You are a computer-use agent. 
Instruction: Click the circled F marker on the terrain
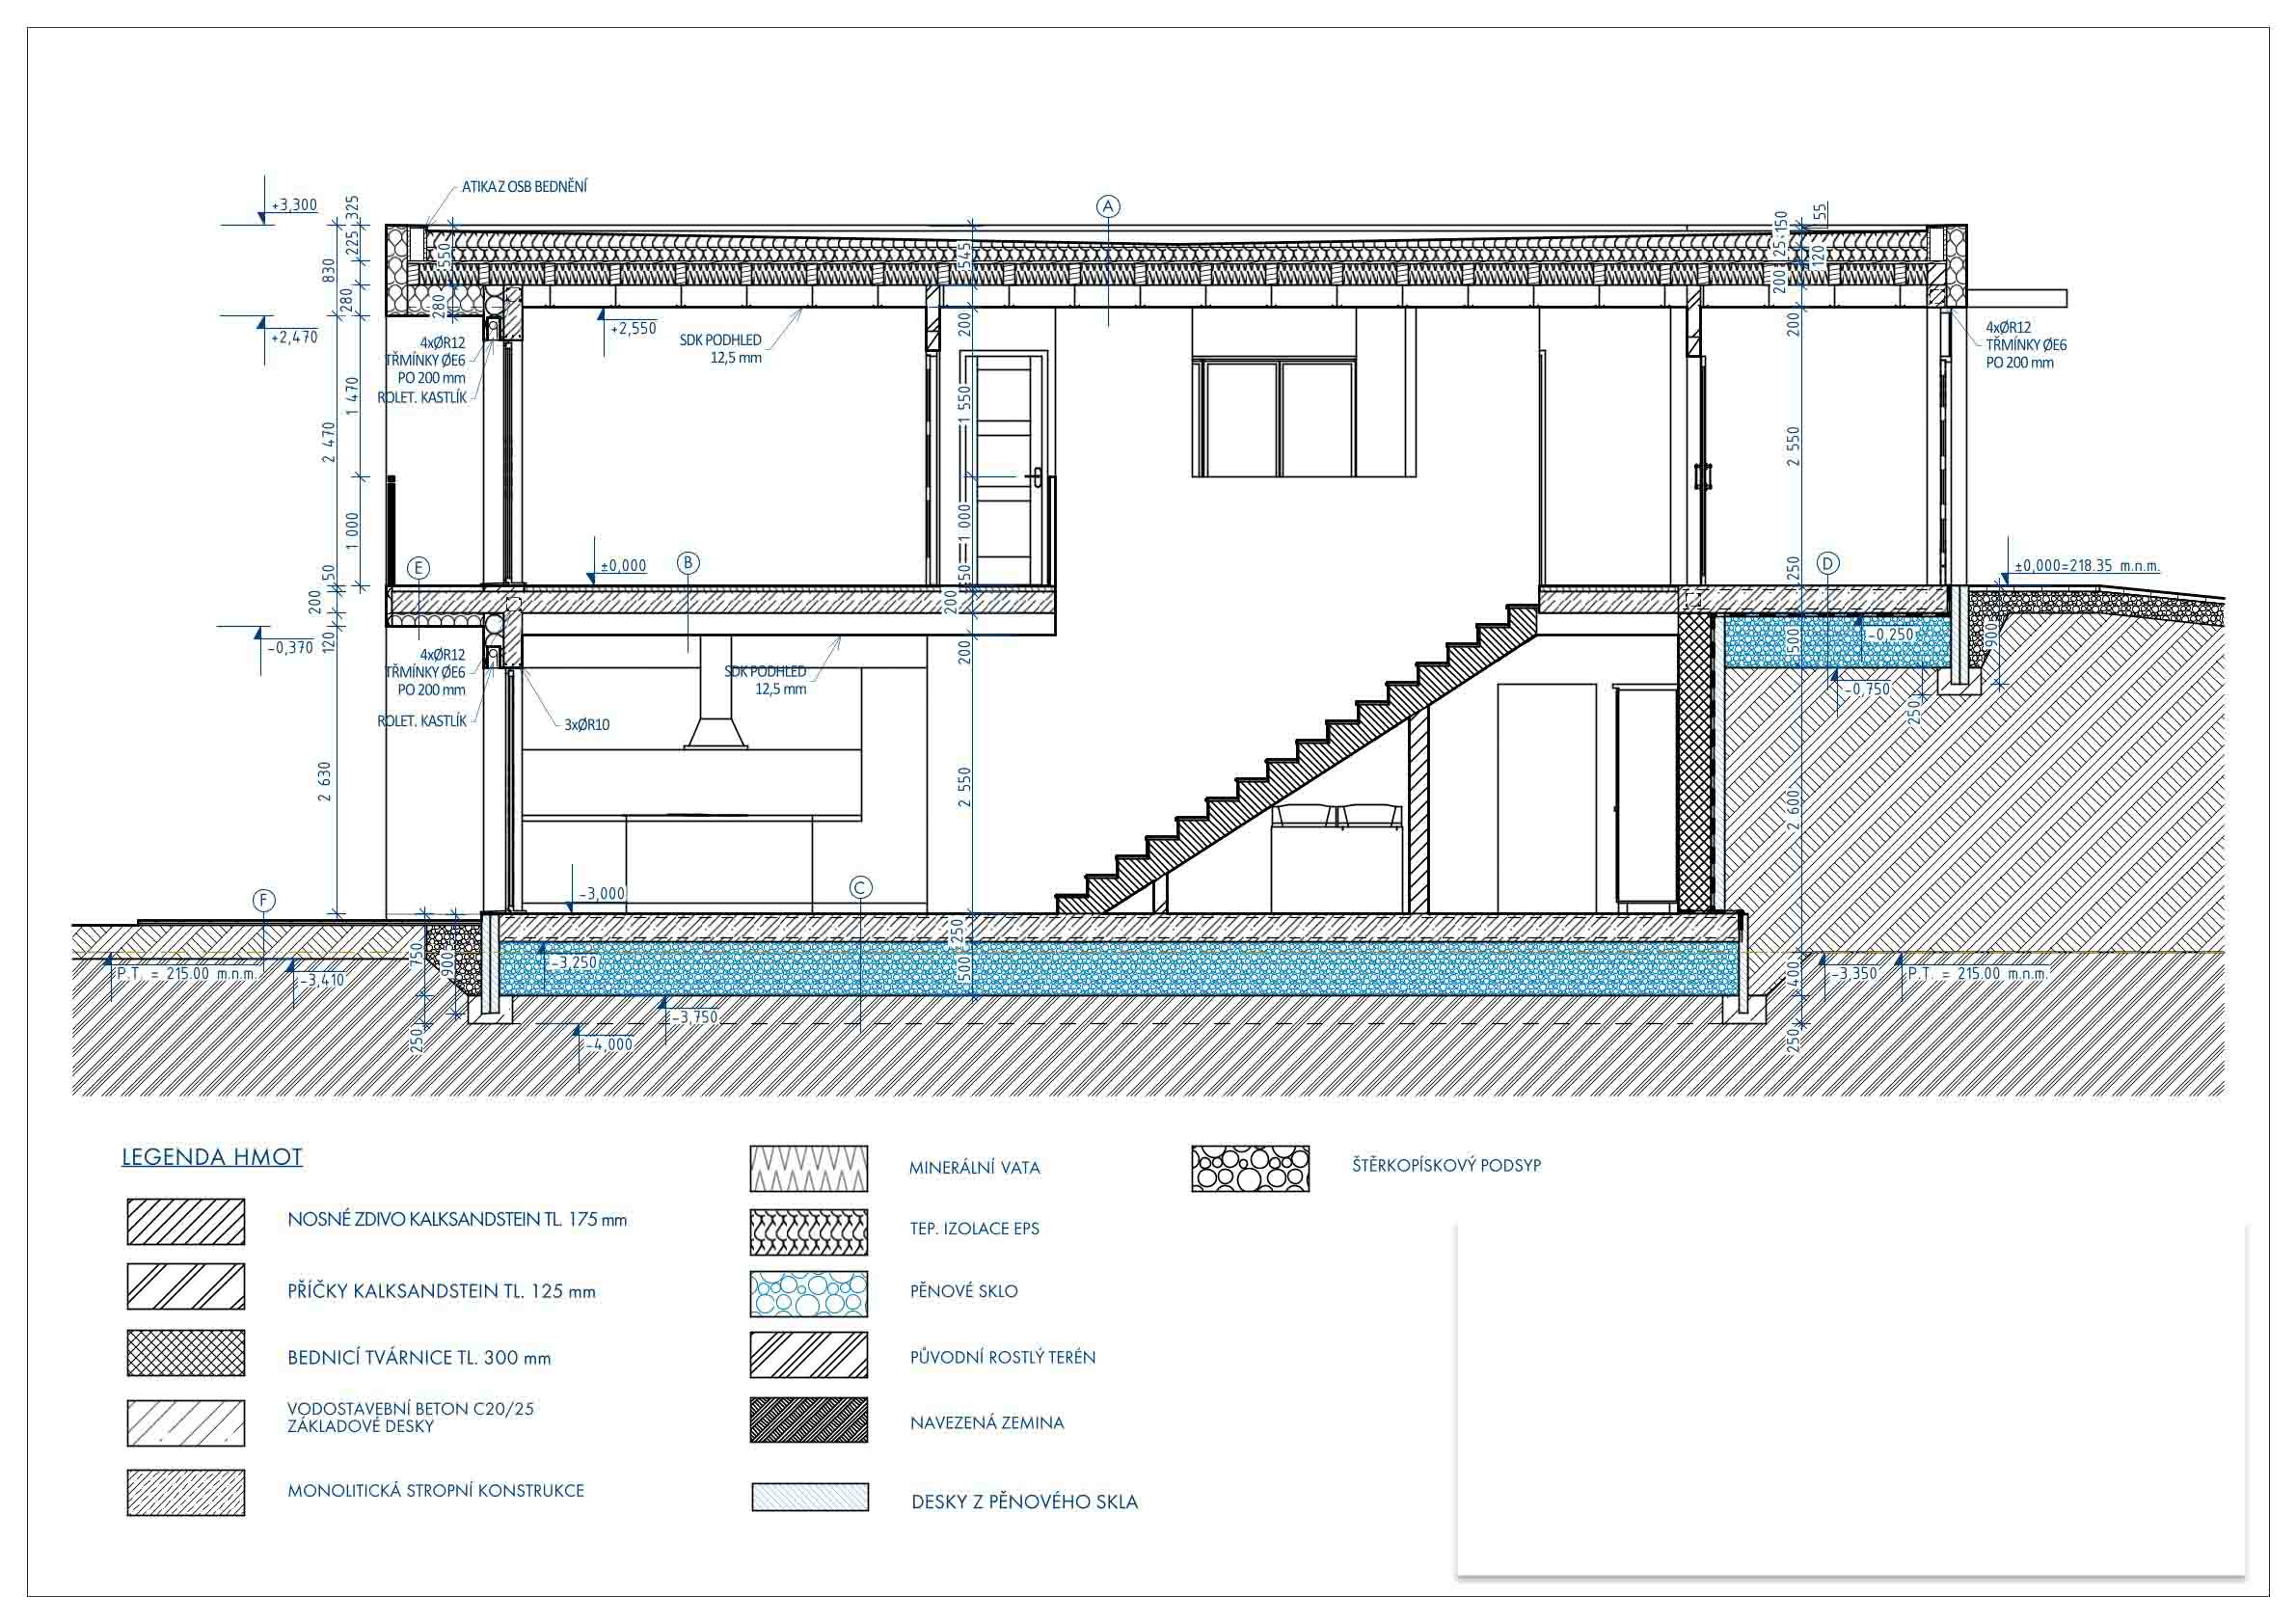point(263,901)
